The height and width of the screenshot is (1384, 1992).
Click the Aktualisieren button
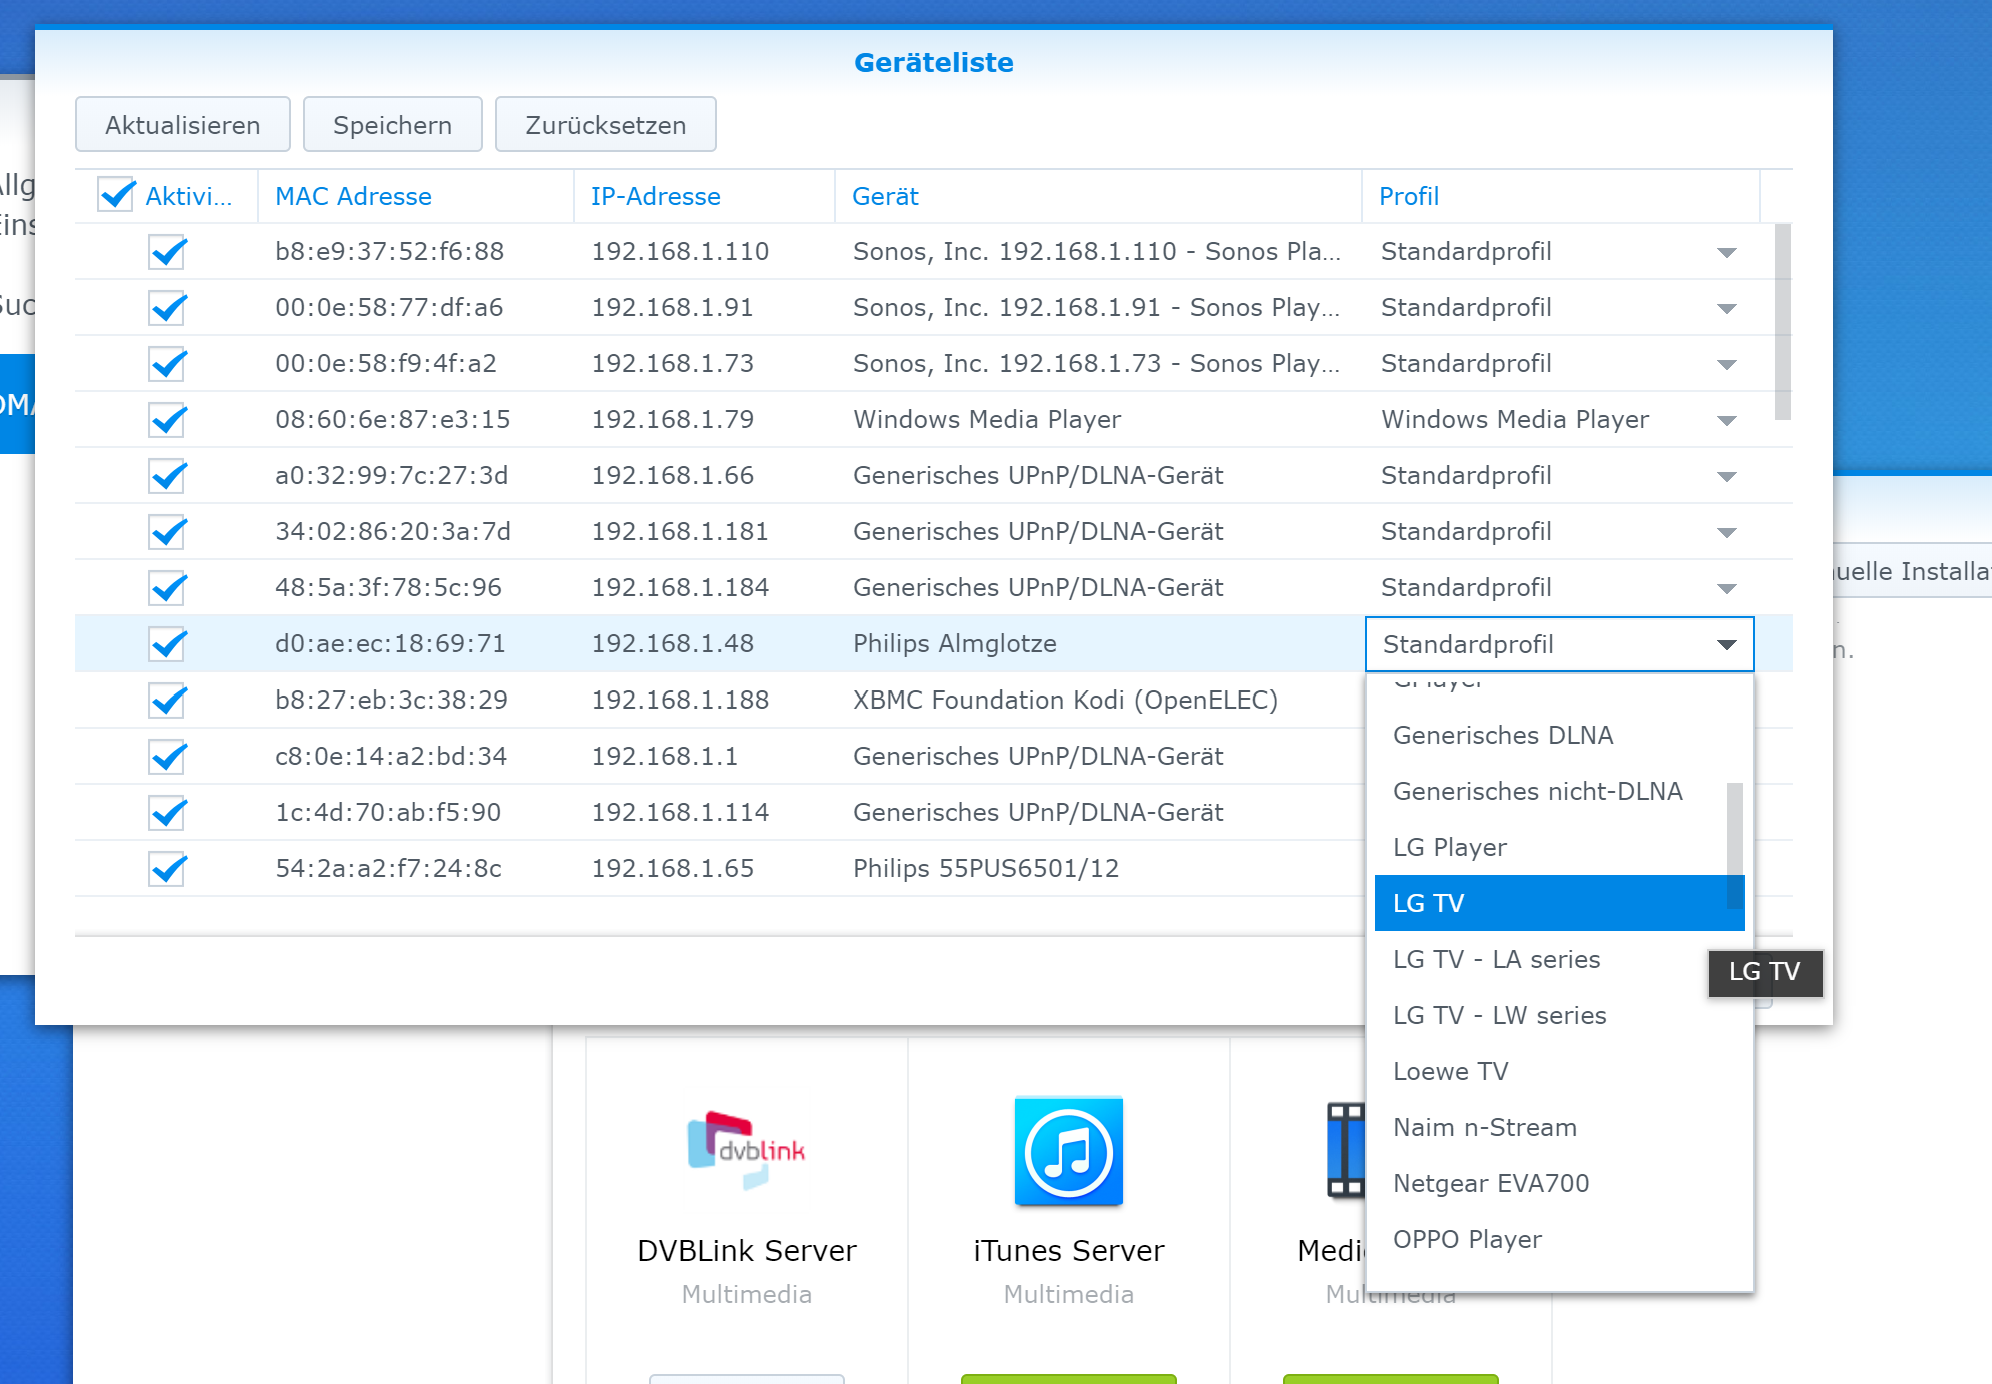click(183, 125)
